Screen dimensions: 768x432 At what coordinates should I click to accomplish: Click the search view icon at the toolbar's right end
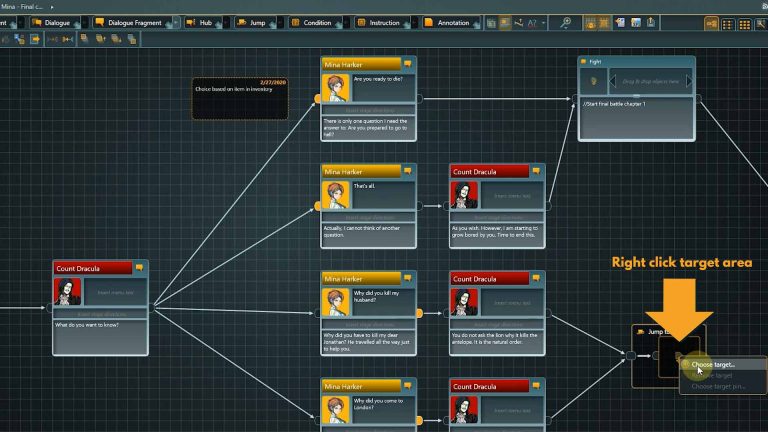tap(761, 24)
